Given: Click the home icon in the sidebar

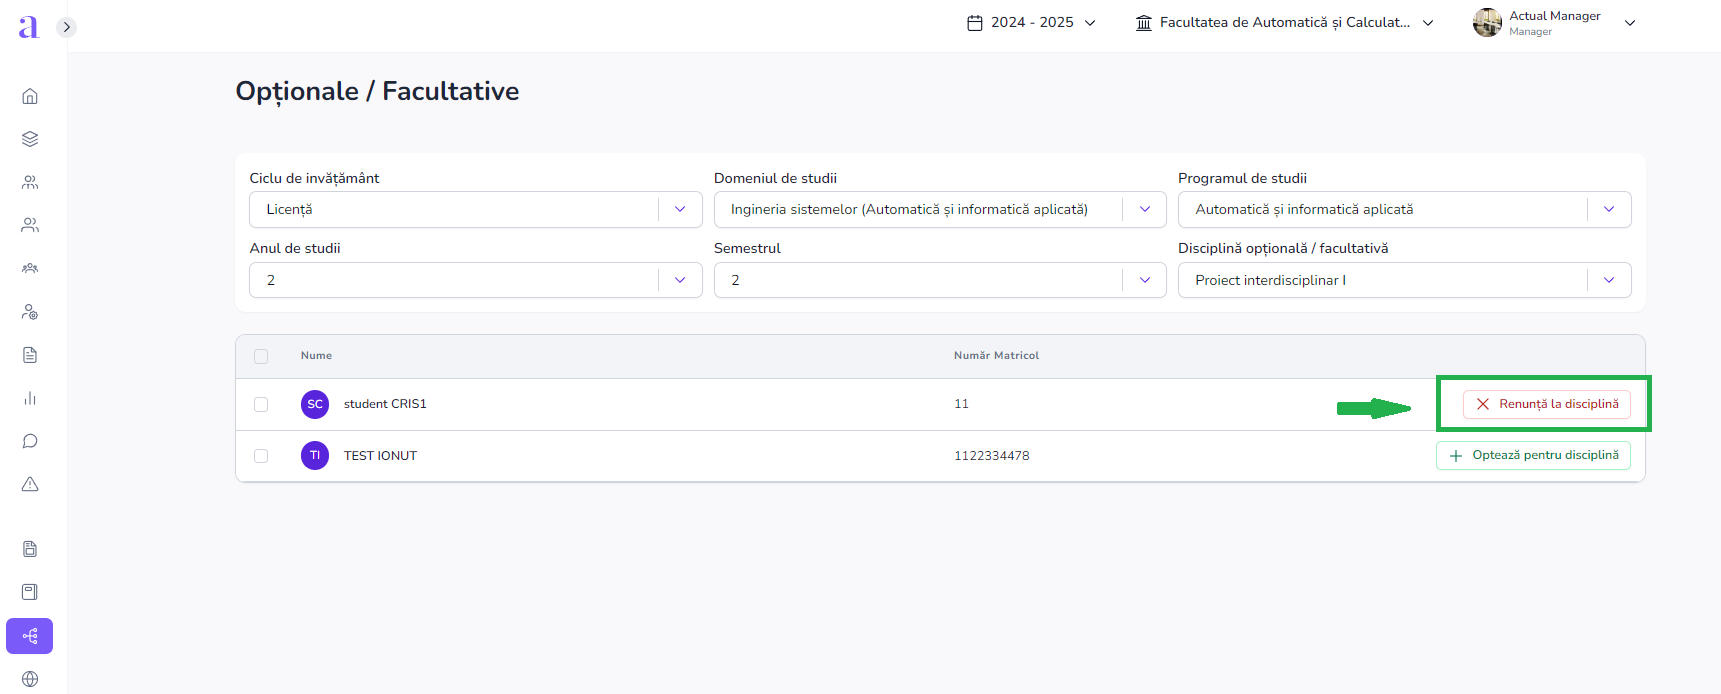Looking at the screenshot, I should point(30,96).
